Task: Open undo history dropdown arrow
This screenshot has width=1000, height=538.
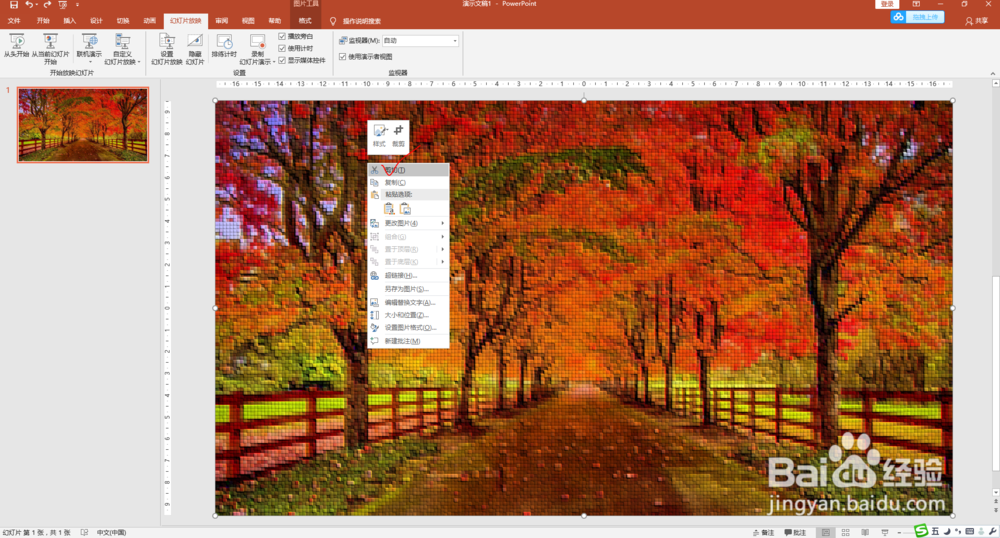Action: pos(36,4)
